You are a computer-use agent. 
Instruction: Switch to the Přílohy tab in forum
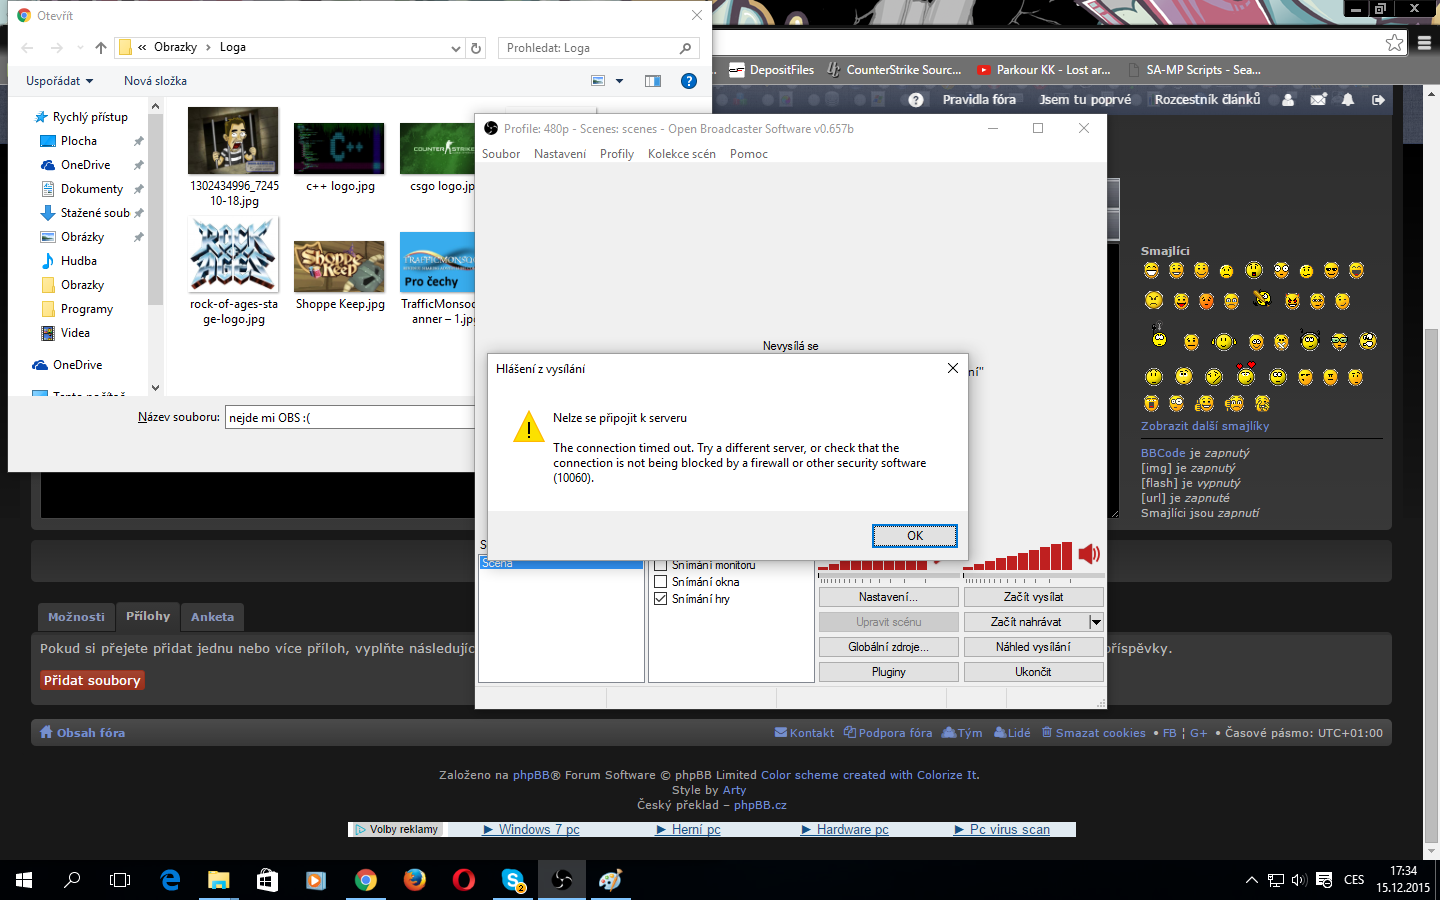[x=148, y=616]
